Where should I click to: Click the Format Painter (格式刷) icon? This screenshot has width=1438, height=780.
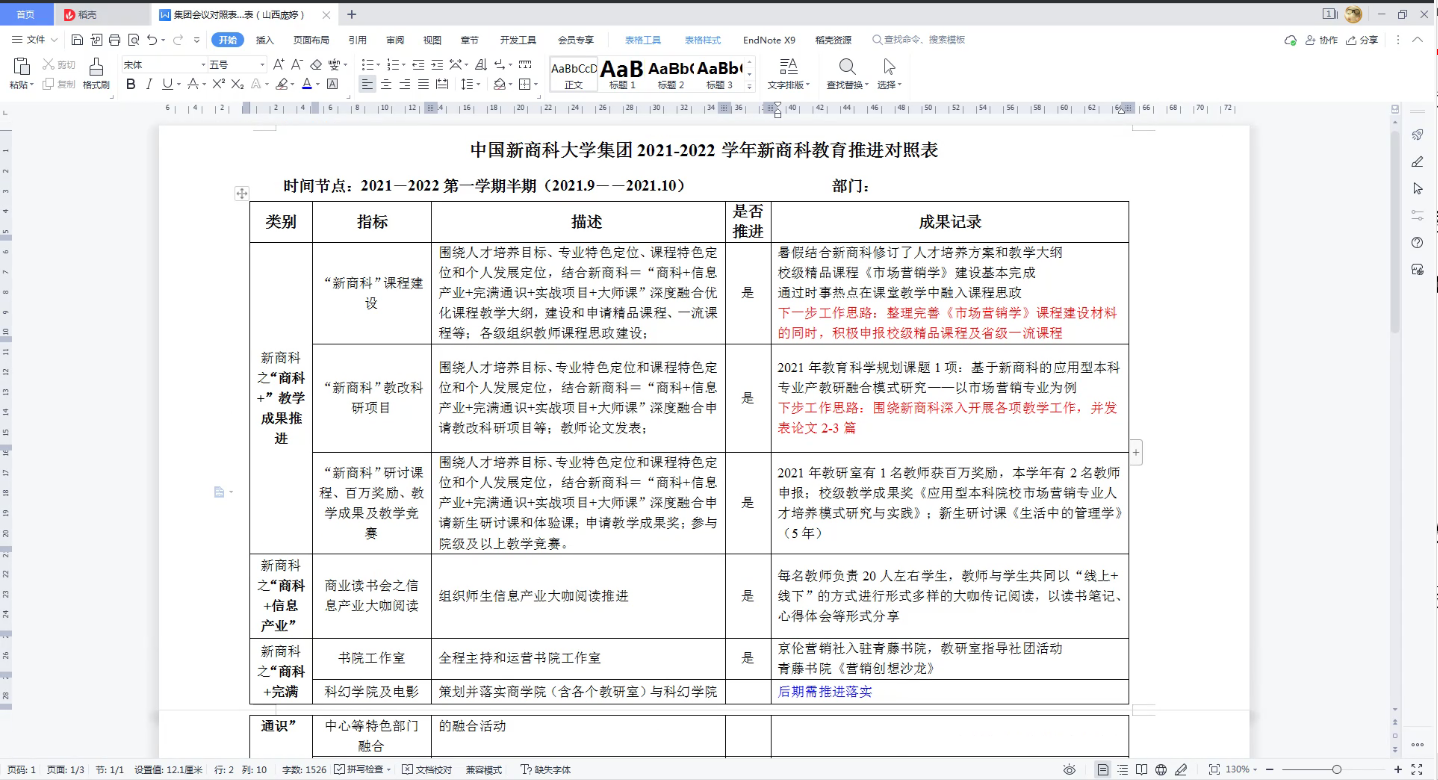click(96, 68)
